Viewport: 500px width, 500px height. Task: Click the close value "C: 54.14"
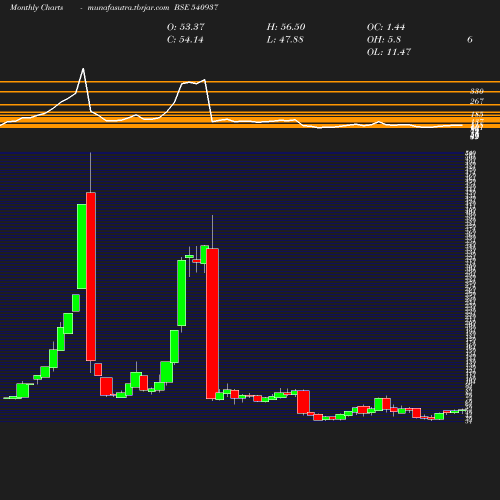[x=185, y=39]
